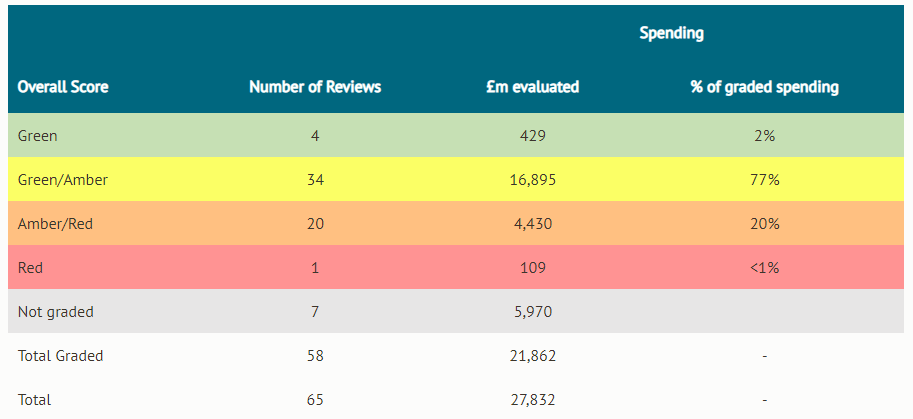This screenshot has width=913, height=419.
Task: Click the 16,895 spending value
Action: click(532, 180)
